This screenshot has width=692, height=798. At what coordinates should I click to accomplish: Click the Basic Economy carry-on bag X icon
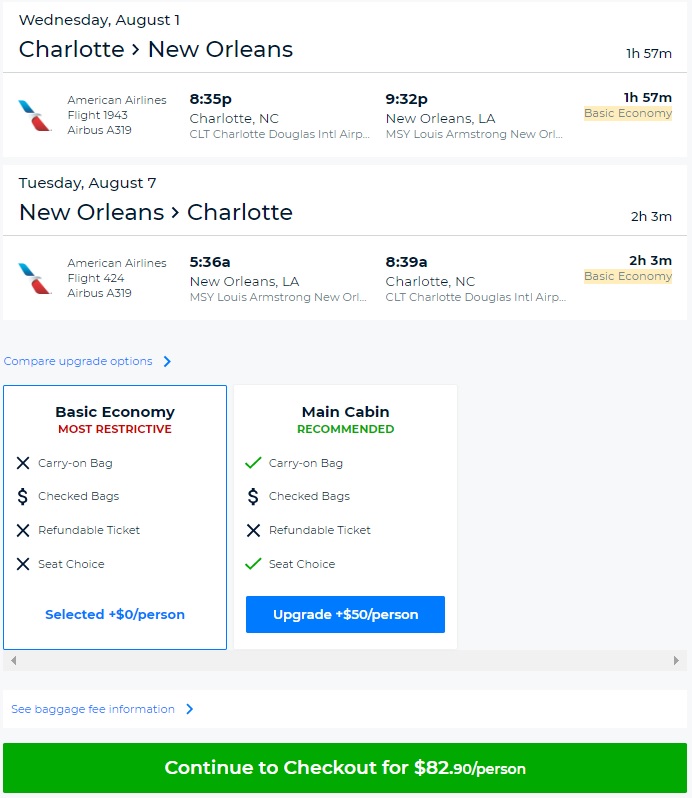point(23,463)
